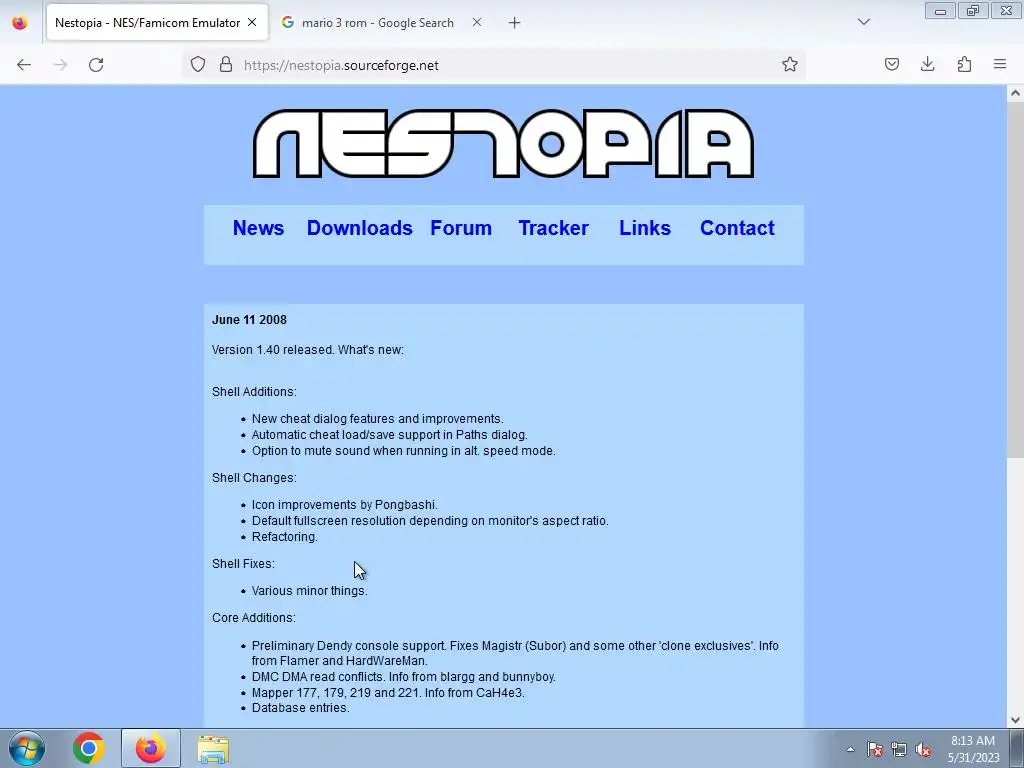Open the Firefox View icon
This screenshot has width=1024, height=768.
click(x=20, y=23)
